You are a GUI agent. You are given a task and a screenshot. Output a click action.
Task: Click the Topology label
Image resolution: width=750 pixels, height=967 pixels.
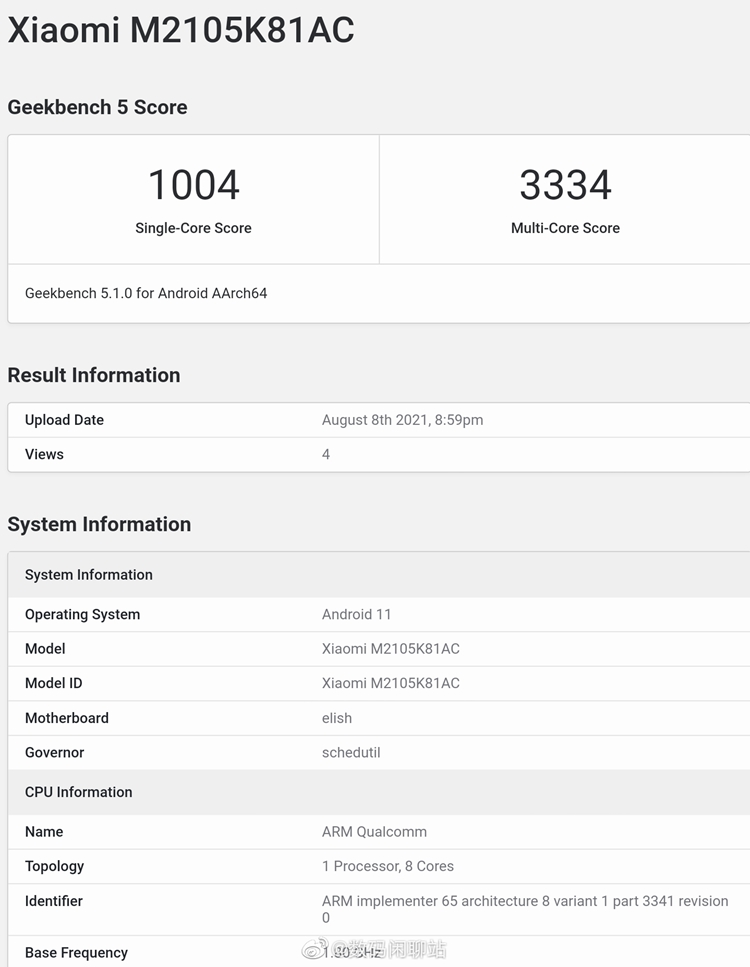(x=54, y=866)
